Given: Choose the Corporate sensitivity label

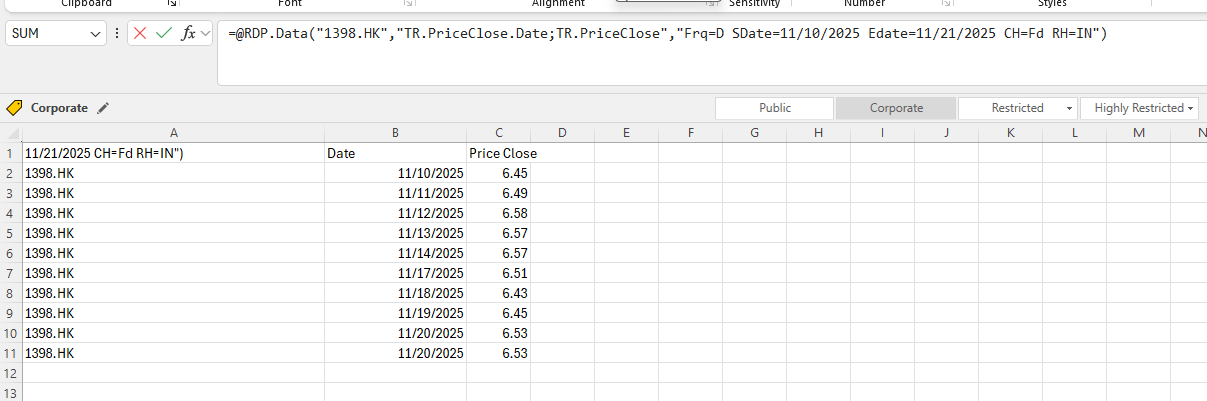Looking at the screenshot, I should [896, 108].
